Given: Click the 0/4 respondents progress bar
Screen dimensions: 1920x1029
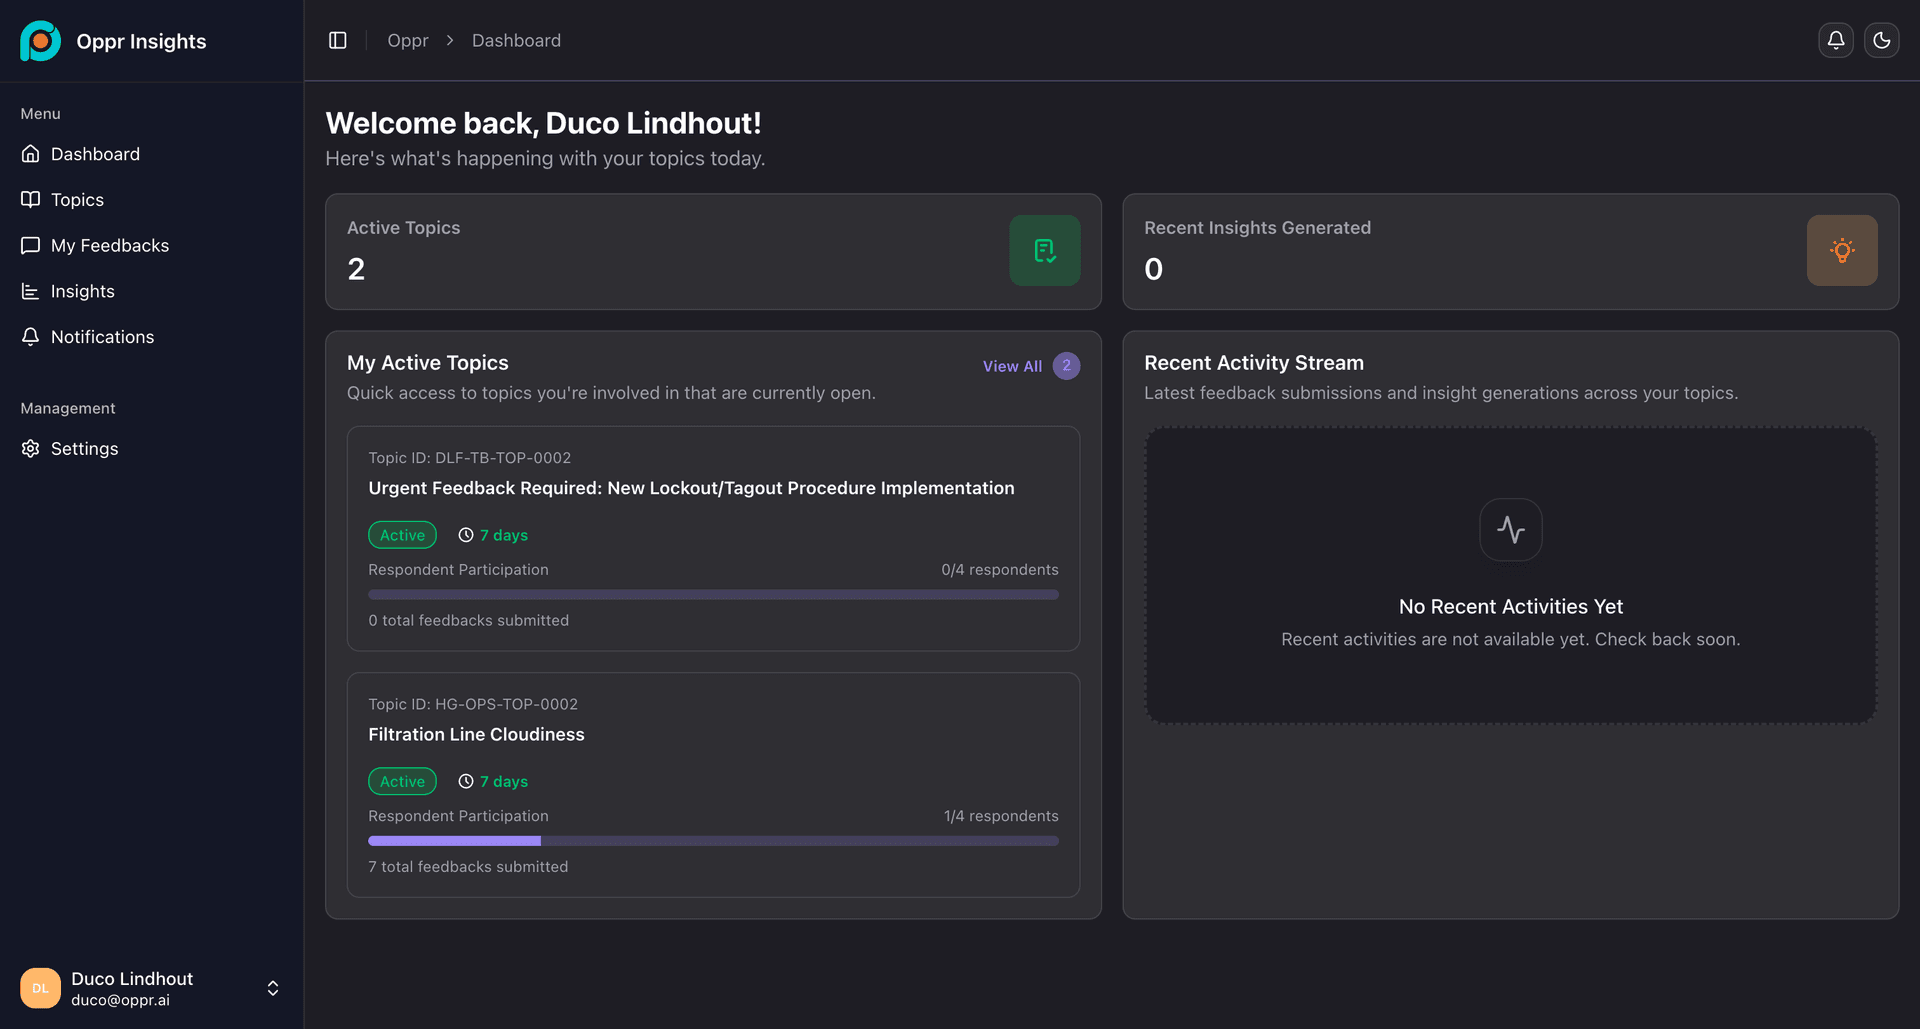Looking at the screenshot, I should [713, 595].
